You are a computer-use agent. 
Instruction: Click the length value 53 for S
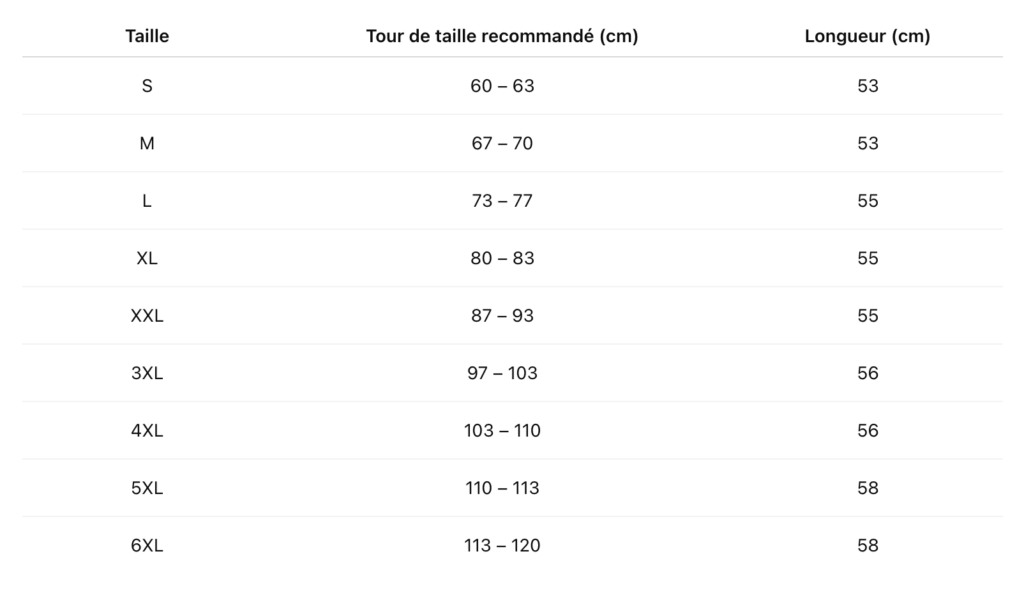coord(868,86)
